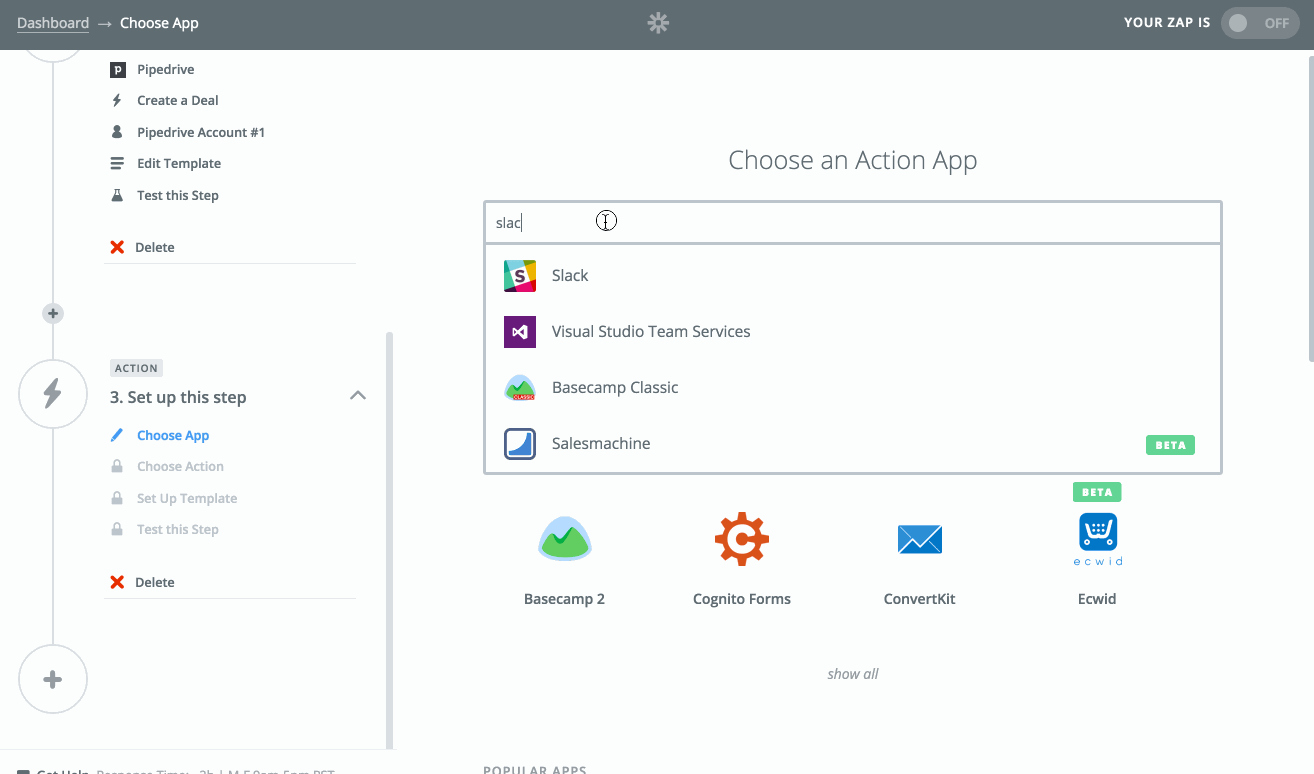1314x774 pixels.
Task: Click the flask icon beside Test this Step
Action: pos(117,195)
